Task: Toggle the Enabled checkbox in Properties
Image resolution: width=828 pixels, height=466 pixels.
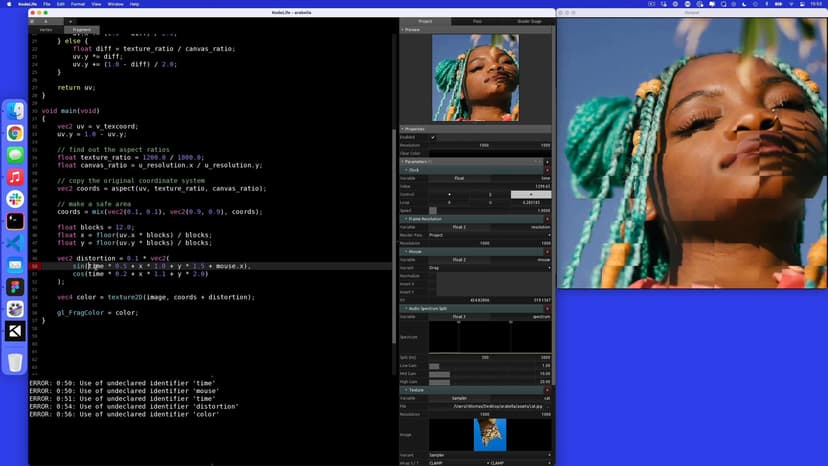Action: tap(432, 137)
